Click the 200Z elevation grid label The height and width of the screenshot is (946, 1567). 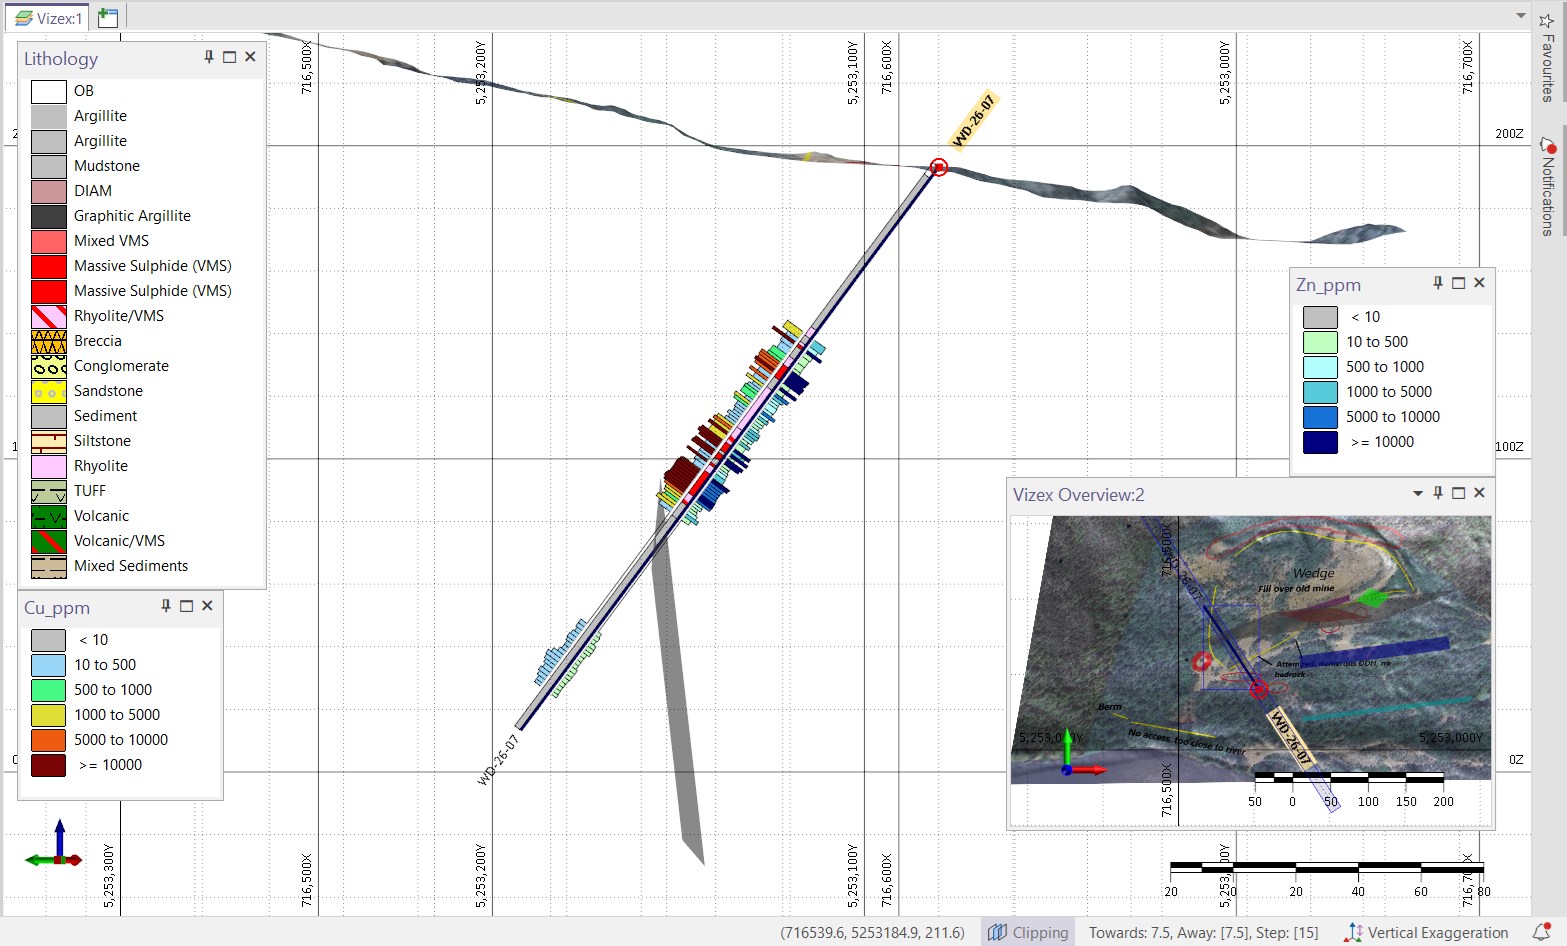click(1509, 134)
